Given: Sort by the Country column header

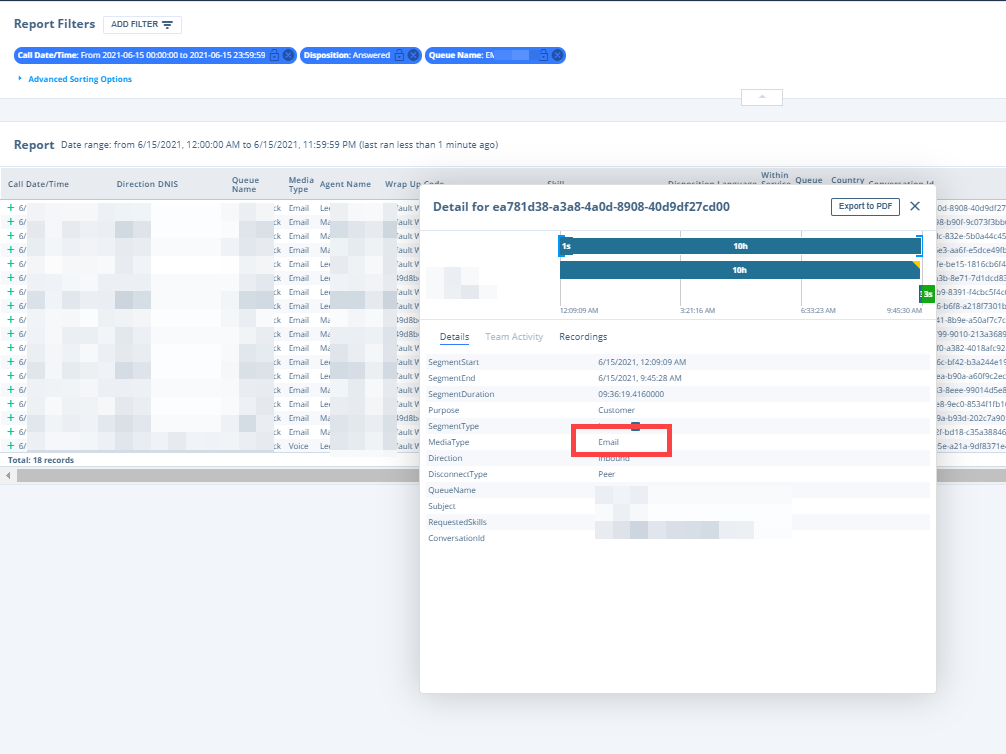Looking at the screenshot, I should pyautogui.click(x=848, y=180).
